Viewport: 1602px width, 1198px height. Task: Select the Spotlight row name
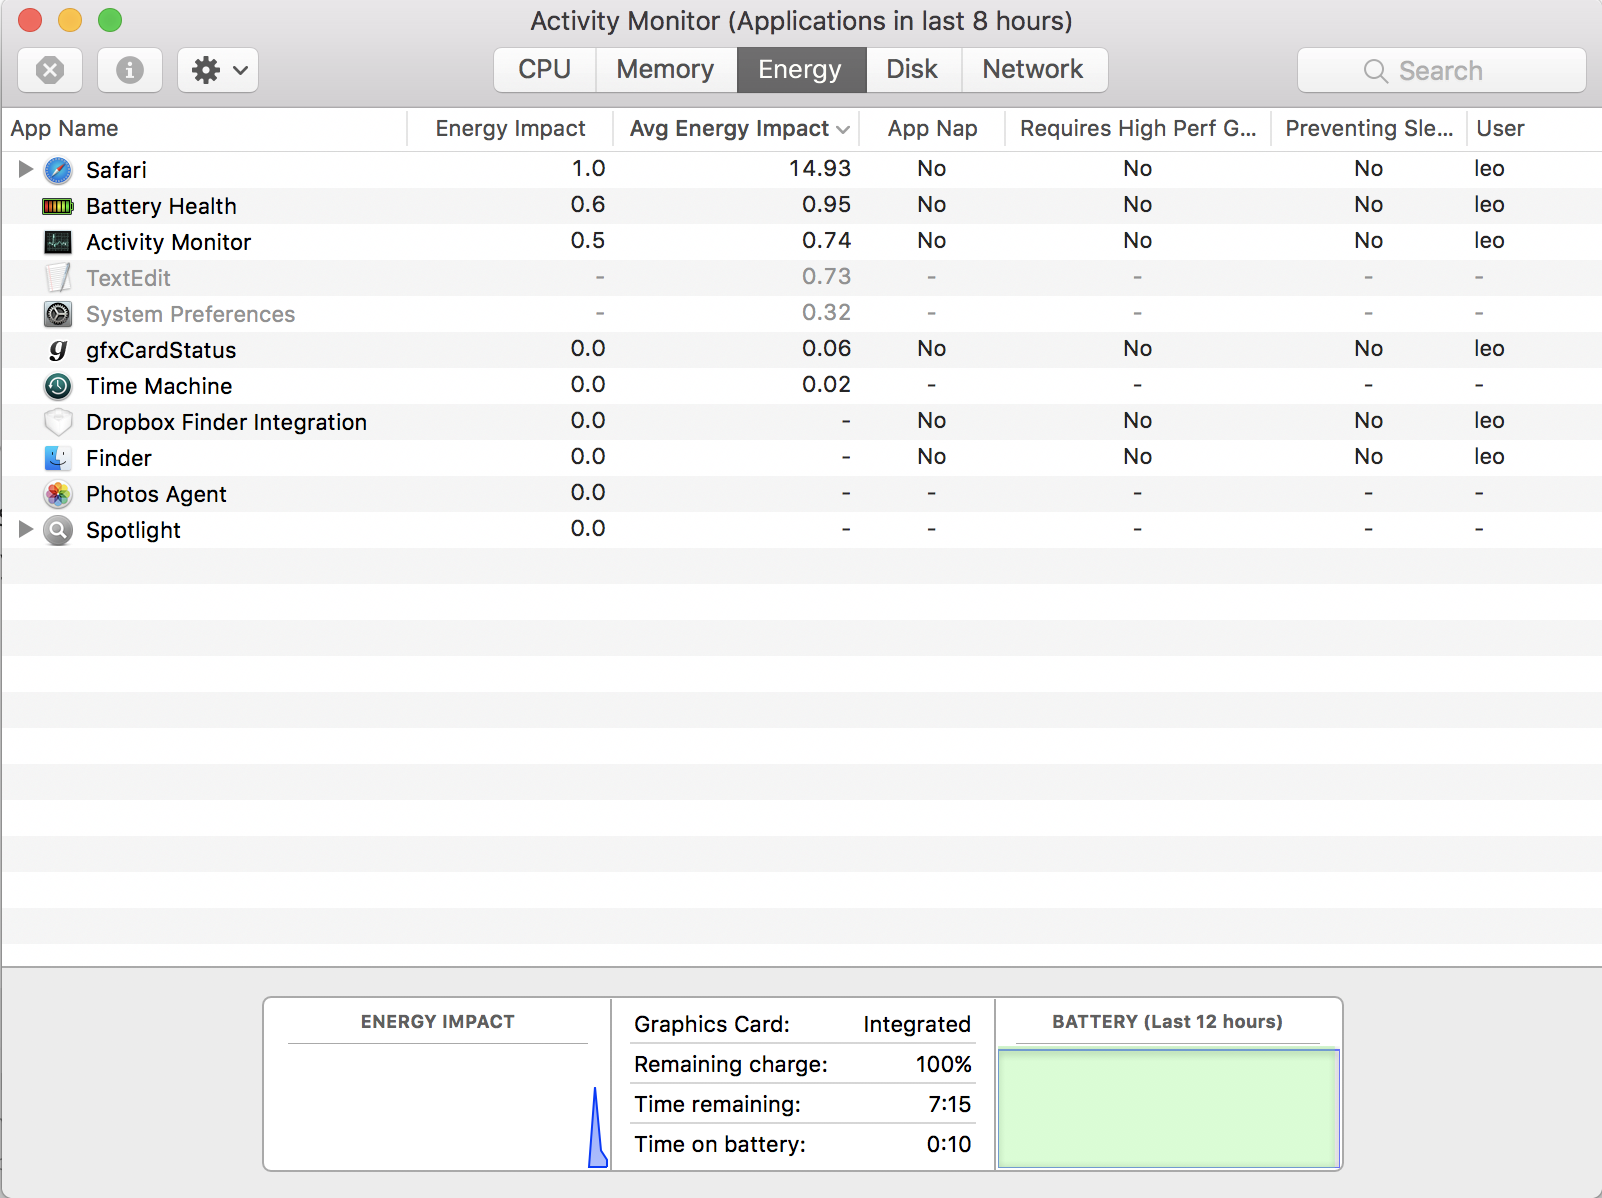pyautogui.click(x=133, y=530)
